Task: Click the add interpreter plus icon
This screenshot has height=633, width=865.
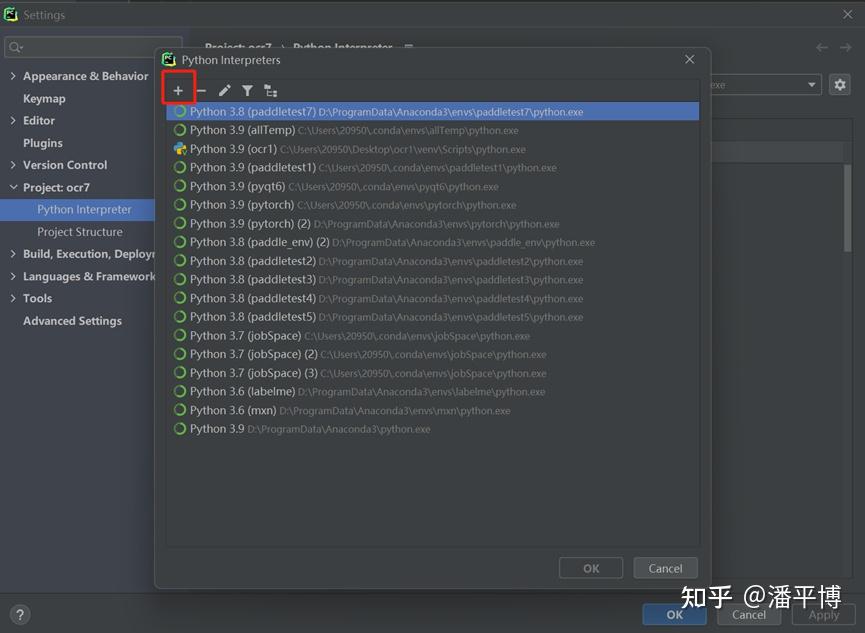Action: (x=178, y=91)
